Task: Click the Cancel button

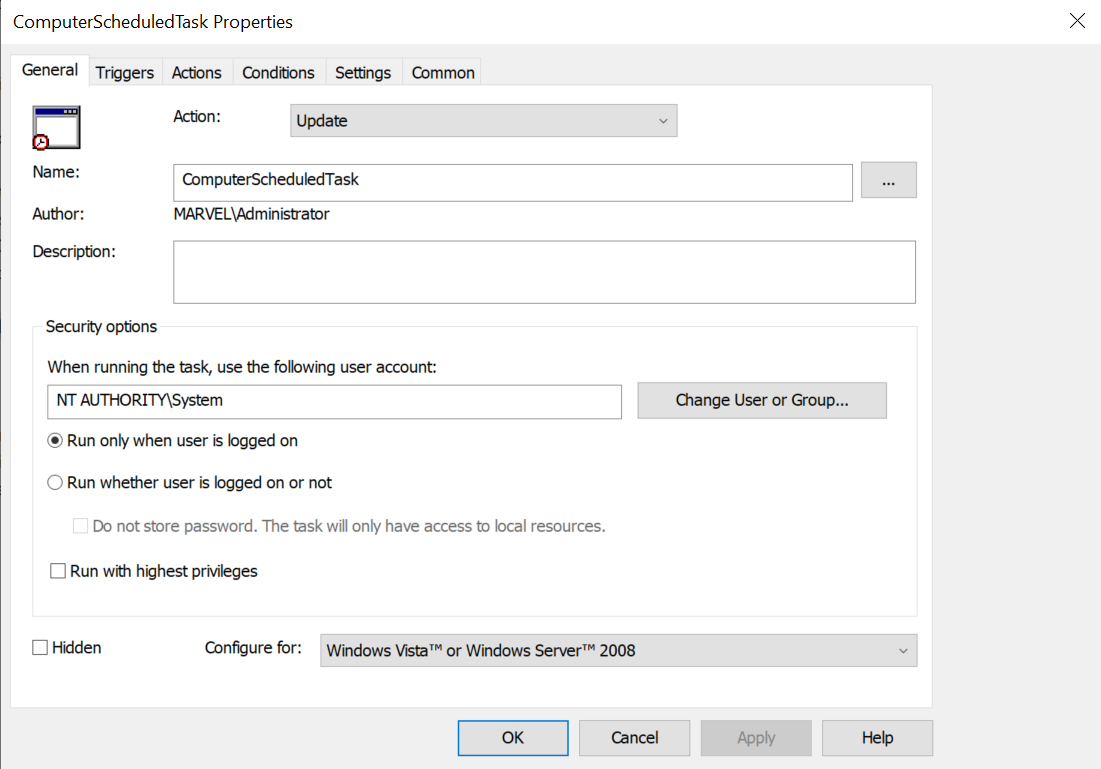Action: coord(634,738)
